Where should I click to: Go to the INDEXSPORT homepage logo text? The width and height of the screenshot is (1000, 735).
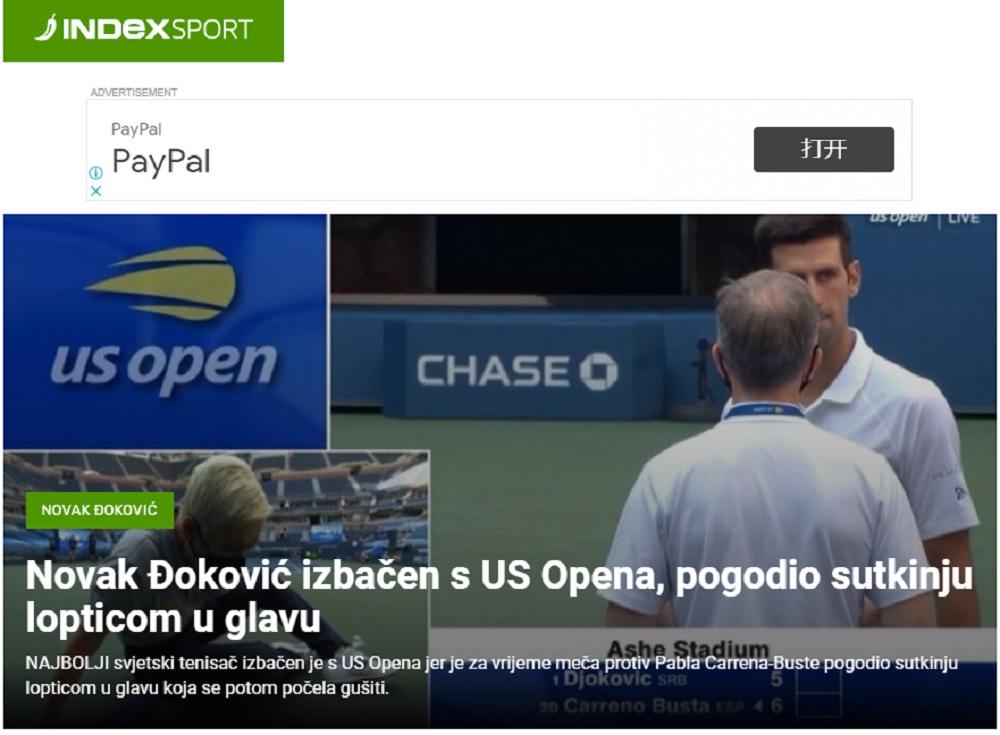coord(158,29)
